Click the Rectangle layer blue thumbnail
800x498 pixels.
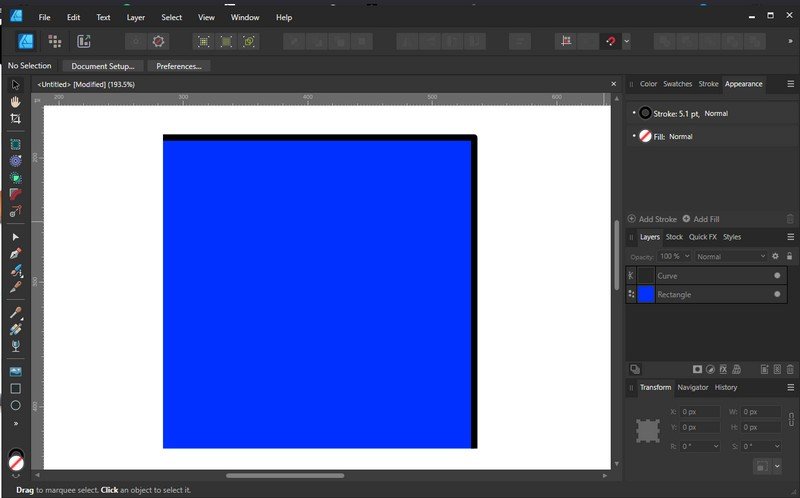coord(646,294)
